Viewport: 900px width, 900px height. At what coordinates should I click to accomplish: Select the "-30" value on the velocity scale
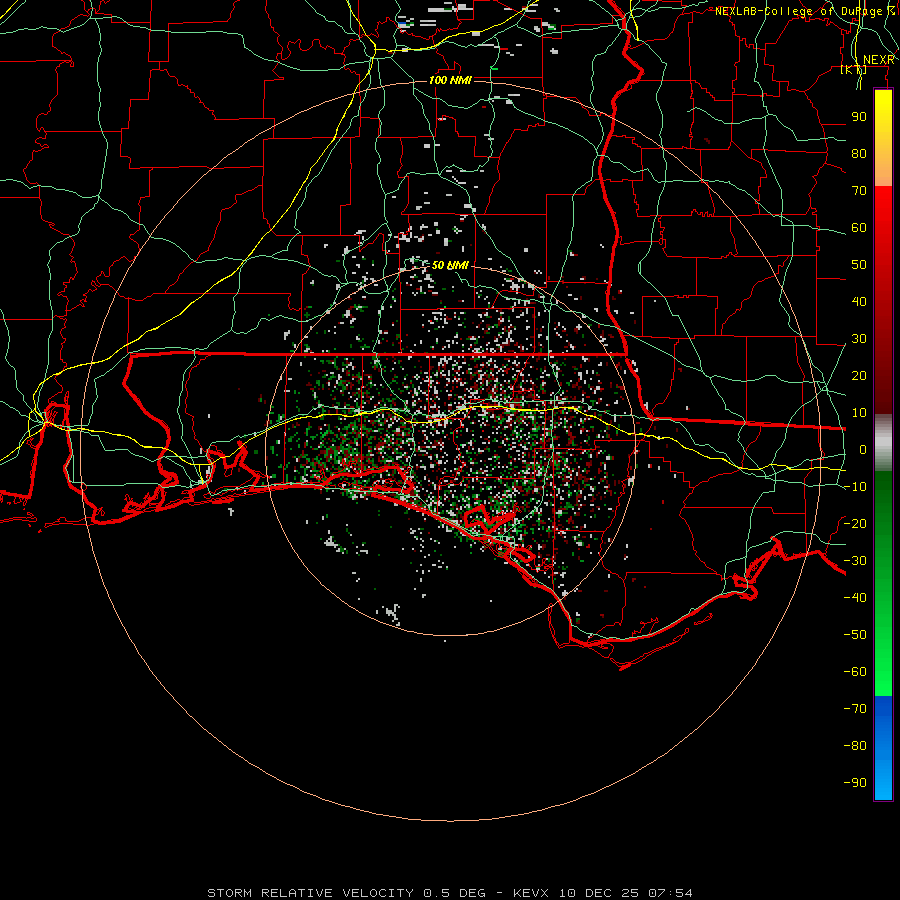coord(855,561)
